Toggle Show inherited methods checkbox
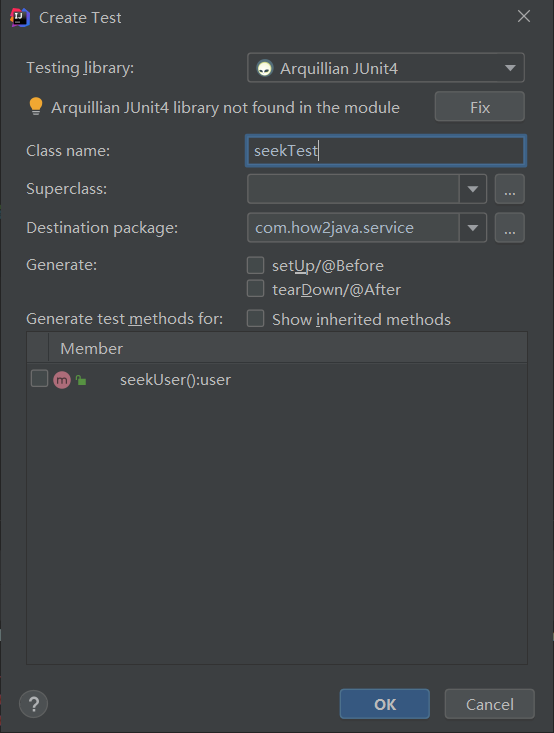The height and width of the screenshot is (733, 554). click(255, 319)
